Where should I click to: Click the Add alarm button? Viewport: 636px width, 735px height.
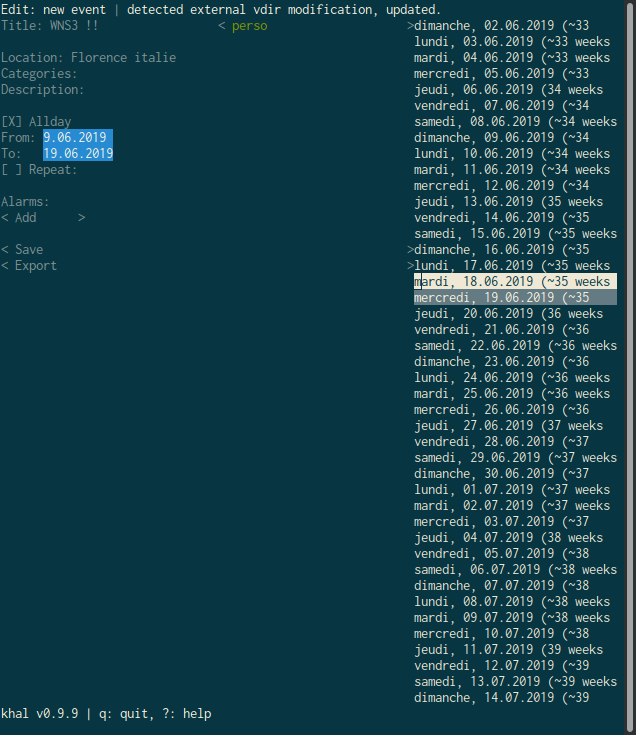43,218
